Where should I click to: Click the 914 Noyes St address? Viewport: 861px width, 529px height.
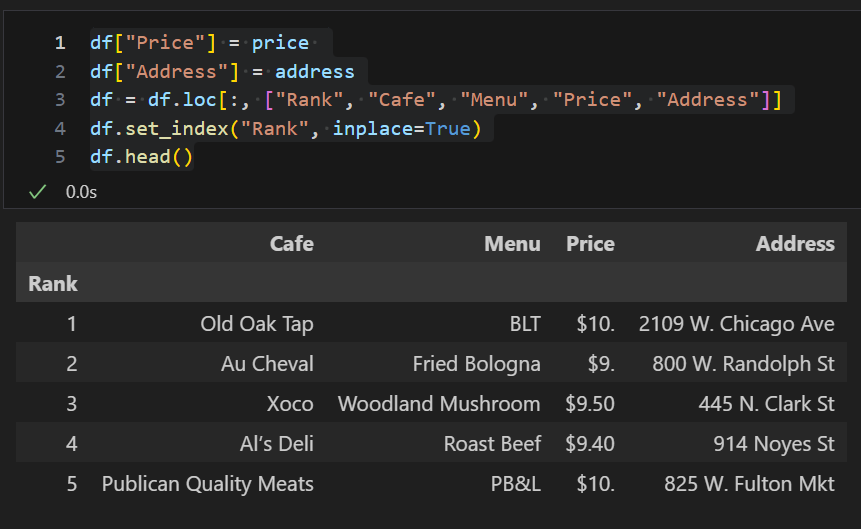point(774,444)
